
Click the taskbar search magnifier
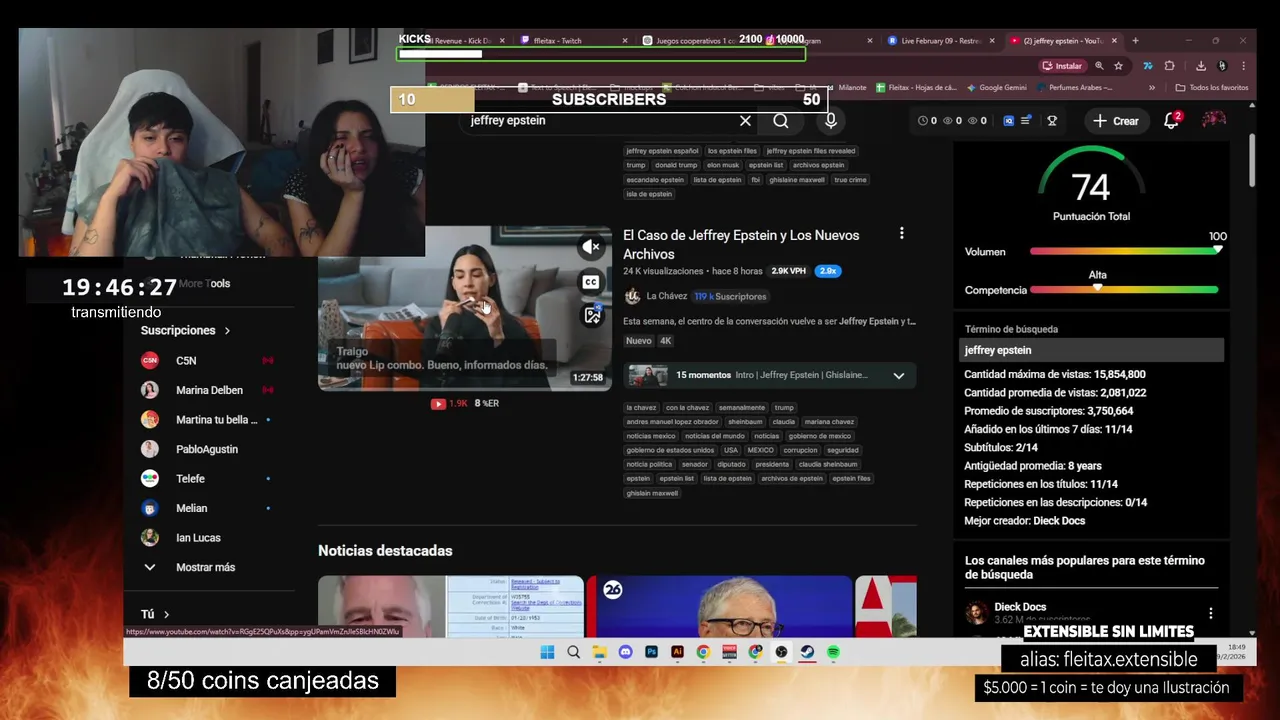pos(573,652)
